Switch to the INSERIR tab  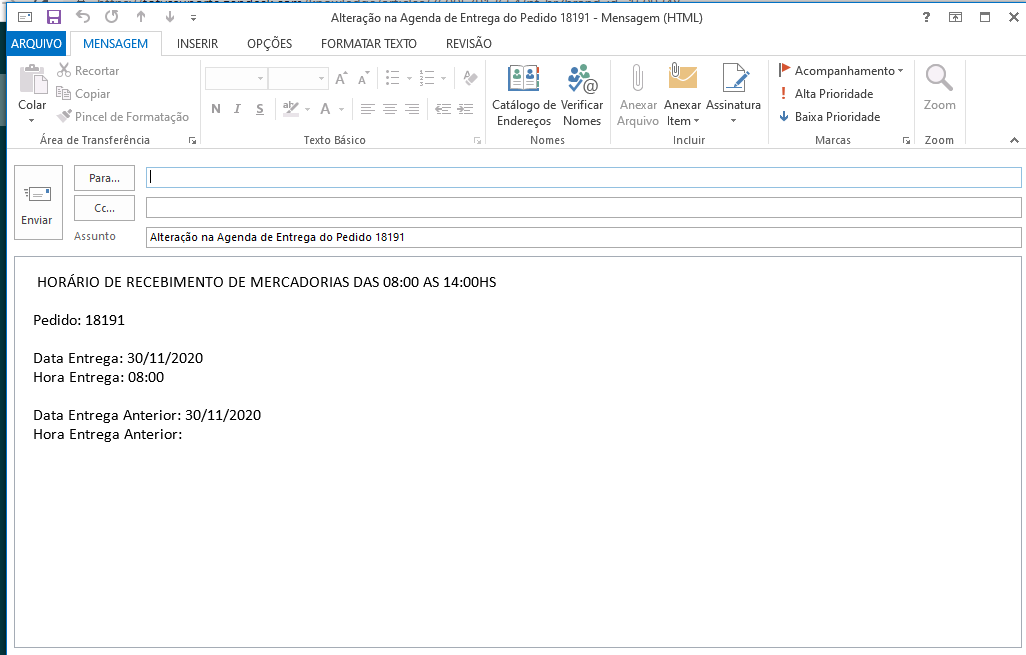[x=197, y=44]
